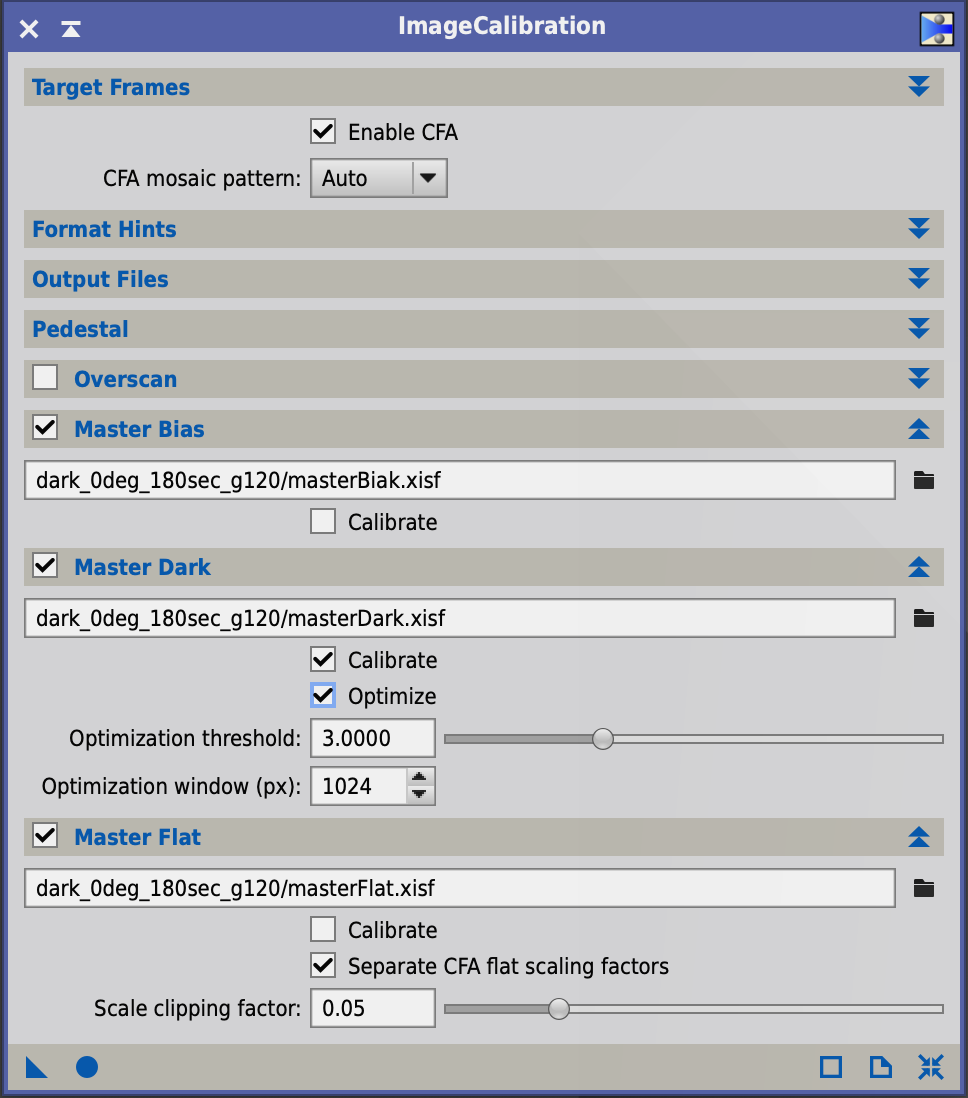Open the CFA mosaic pattern dropdown
This screenshot has width=968, height=1098.
coord(379,178)
